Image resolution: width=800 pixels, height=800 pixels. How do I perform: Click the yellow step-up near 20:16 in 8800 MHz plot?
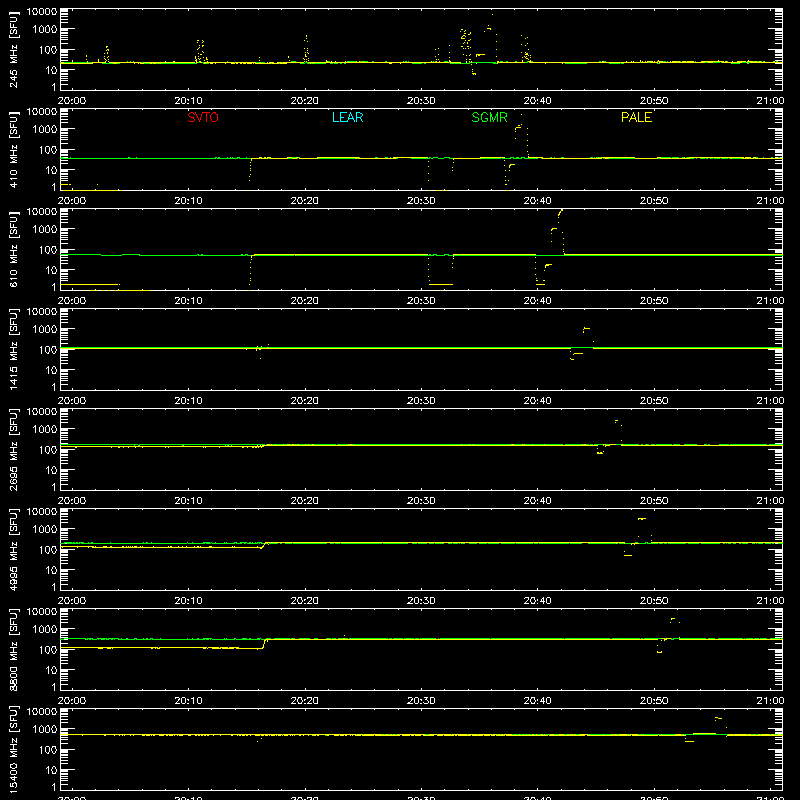(x=264, y=643)
